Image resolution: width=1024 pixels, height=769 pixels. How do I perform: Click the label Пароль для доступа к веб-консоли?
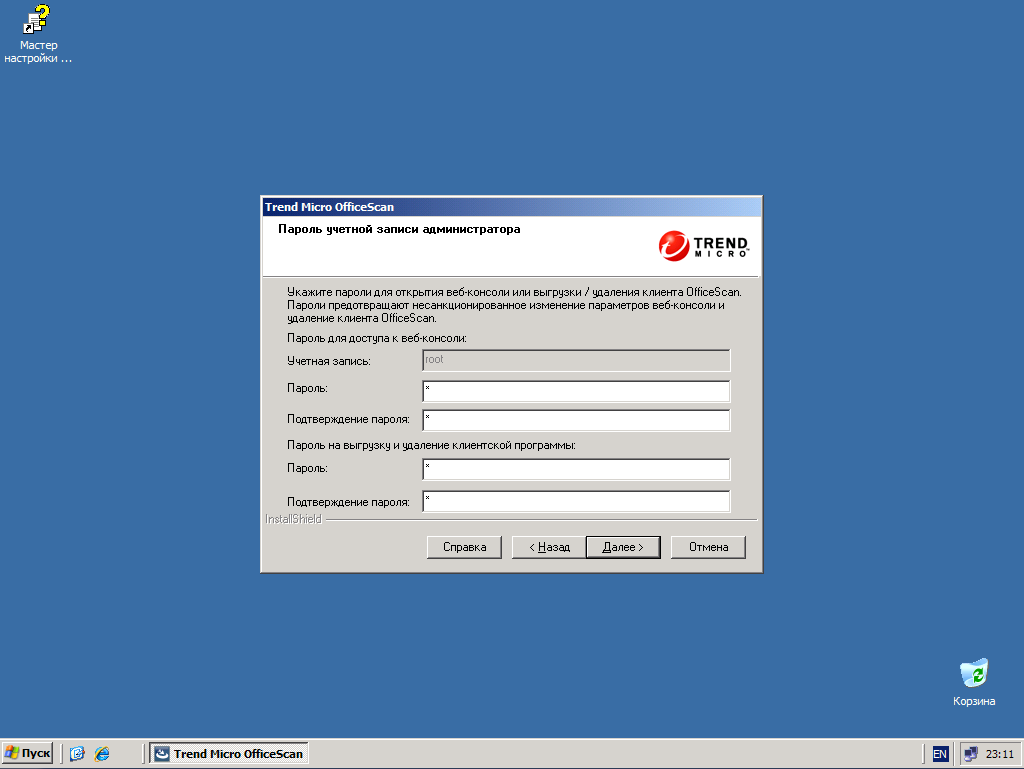tap(377, 338)
